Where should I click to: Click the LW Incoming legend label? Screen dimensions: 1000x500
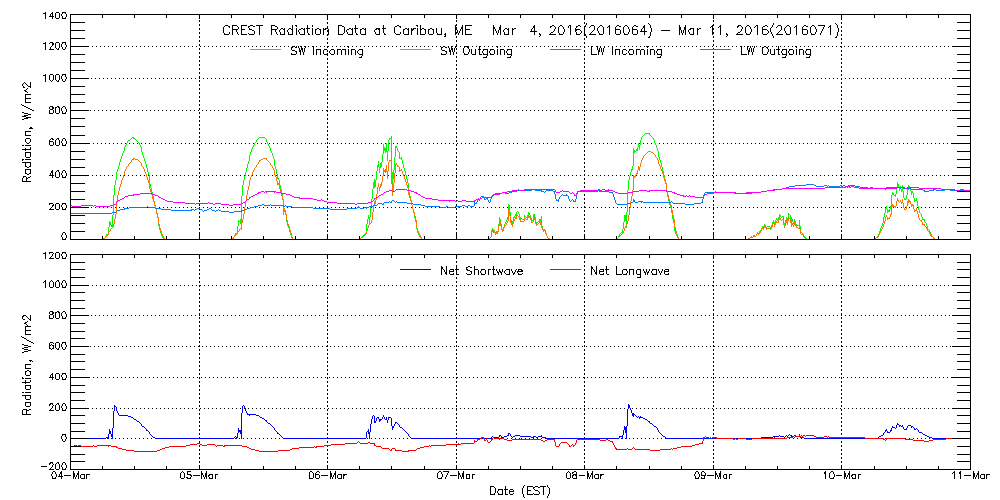626,52
